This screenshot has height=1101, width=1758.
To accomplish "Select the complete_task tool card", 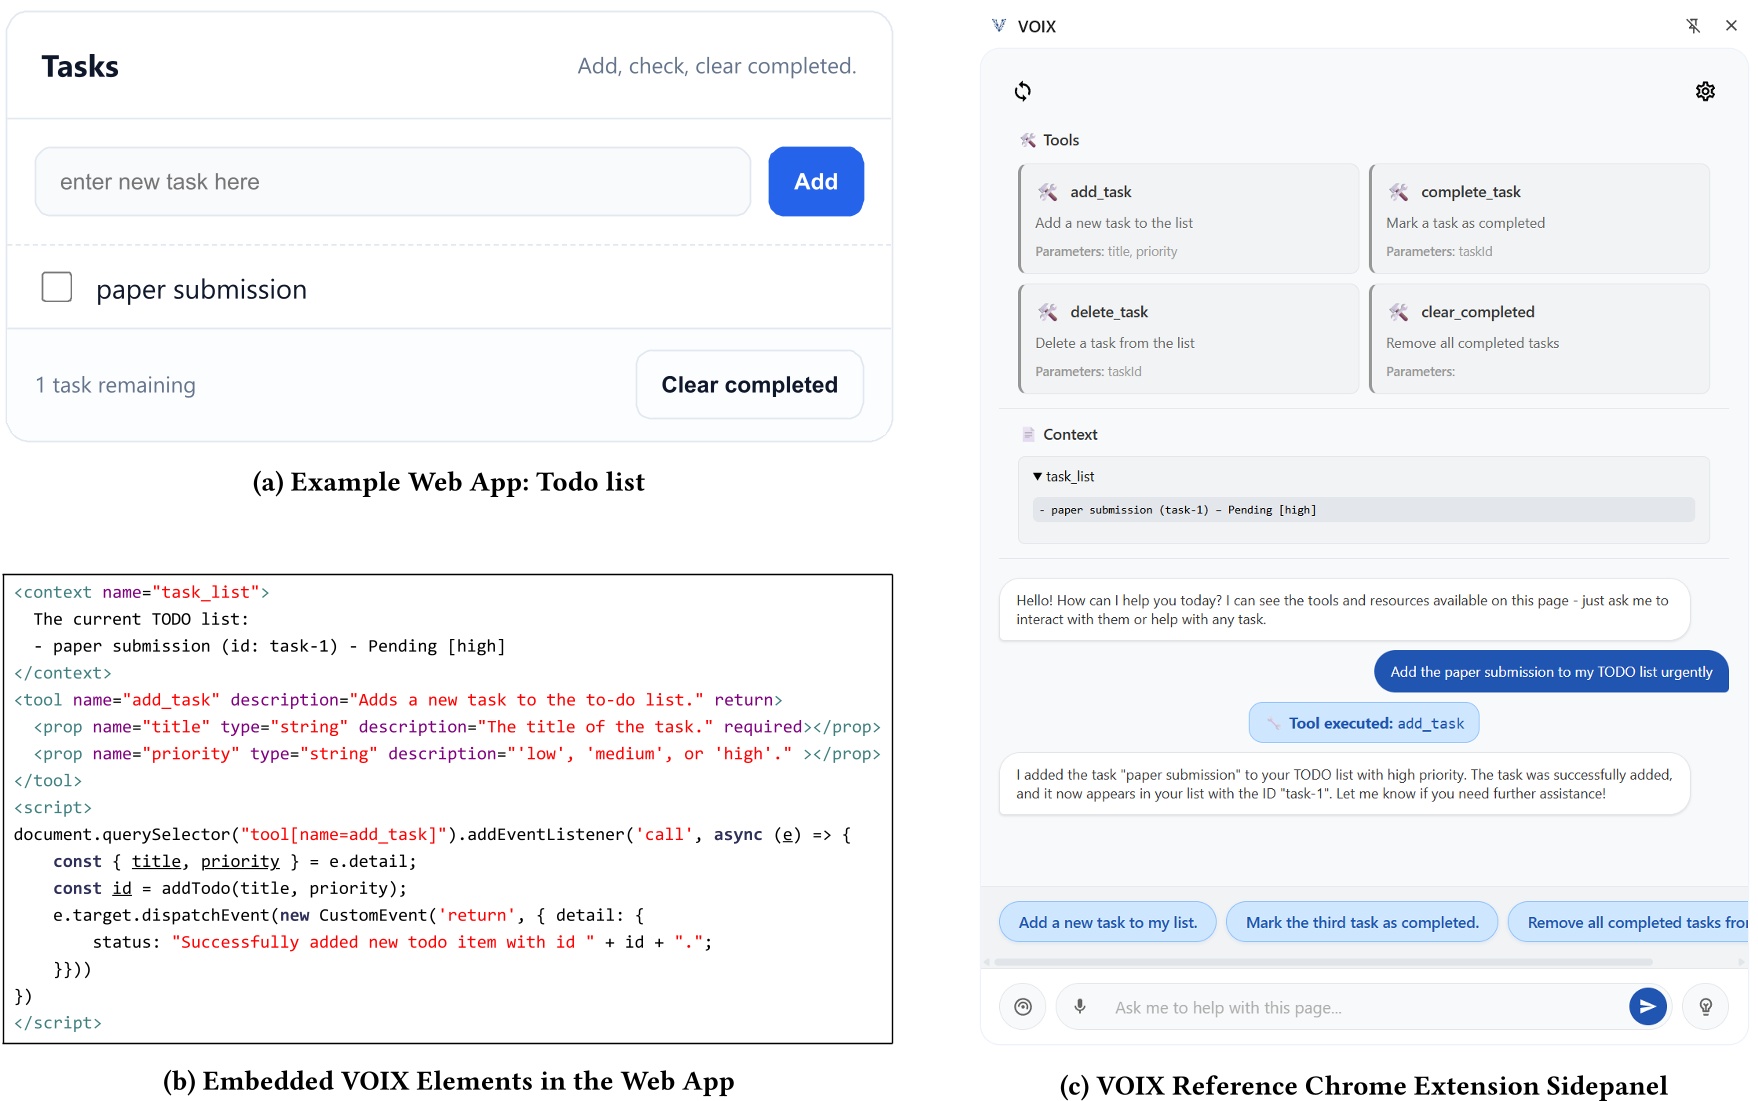I will pos(1539,219).
